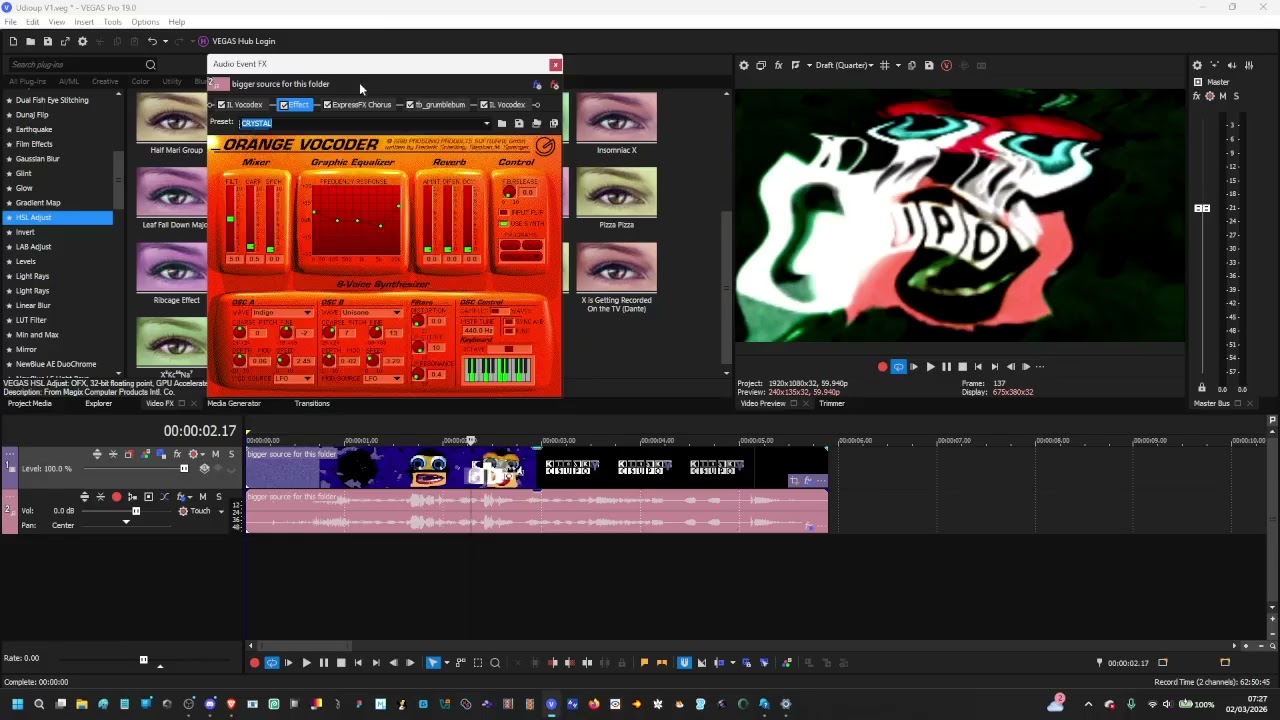The height and width of the screenshot is (720, 1280).
Task: Open the File menu
Action: (10, 22)
